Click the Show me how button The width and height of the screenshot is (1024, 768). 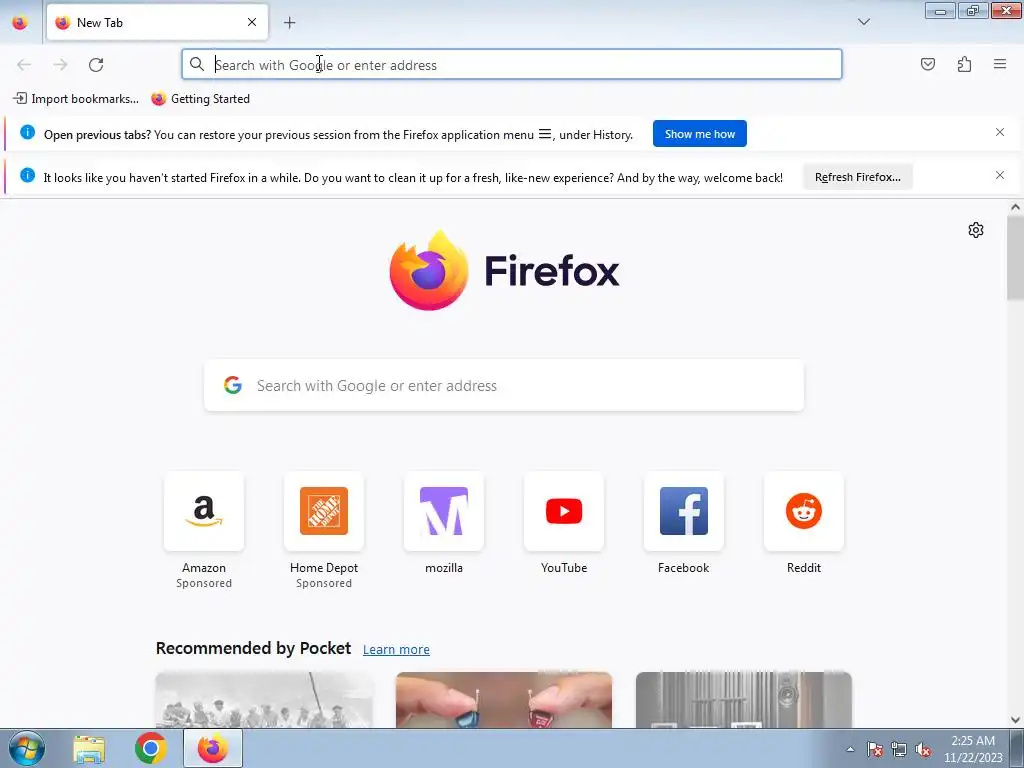tap(699, 134)
